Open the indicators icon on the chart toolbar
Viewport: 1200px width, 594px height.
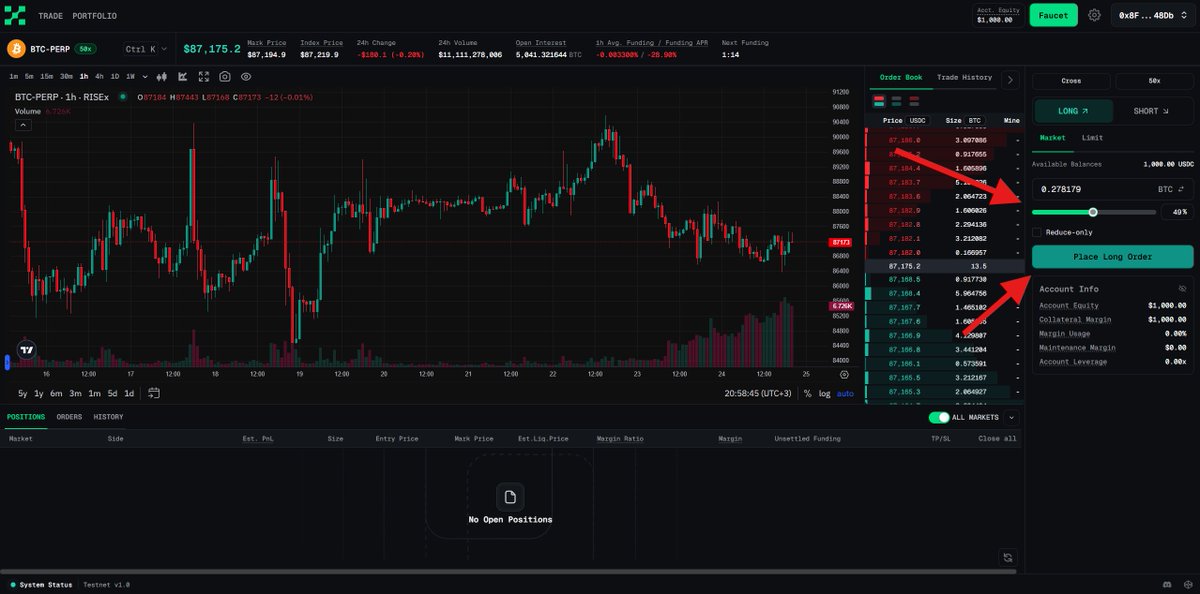(182, 77)
